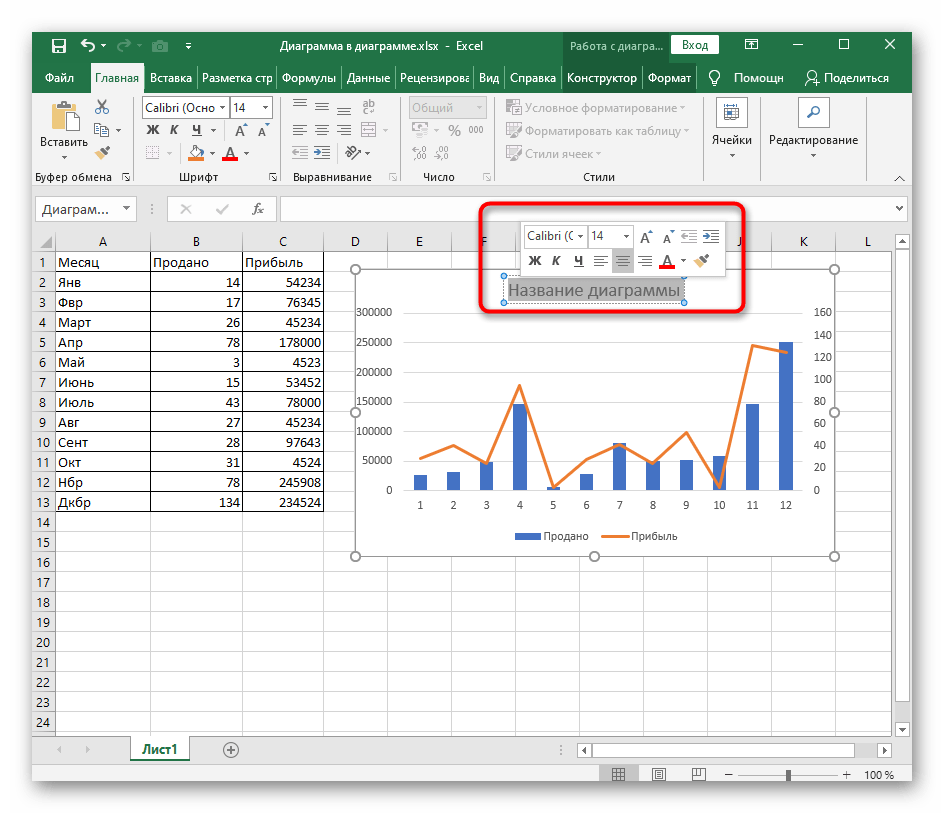Open mini toolbar font size dropdown
The height and width of the screenshot is (813, 944).
point(626,236)
